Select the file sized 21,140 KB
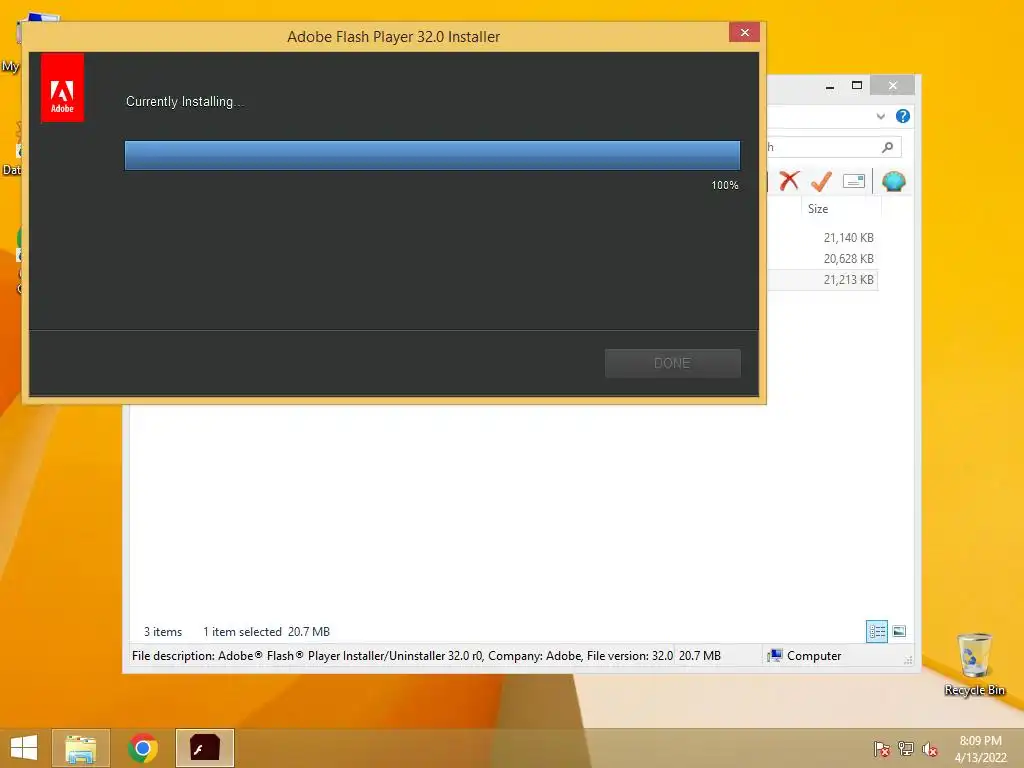 pos(848,238)
